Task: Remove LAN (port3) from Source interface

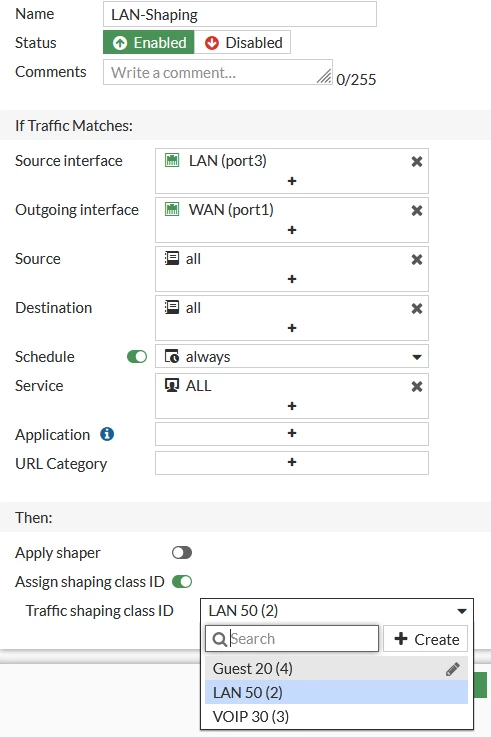Action: (417, 162)
